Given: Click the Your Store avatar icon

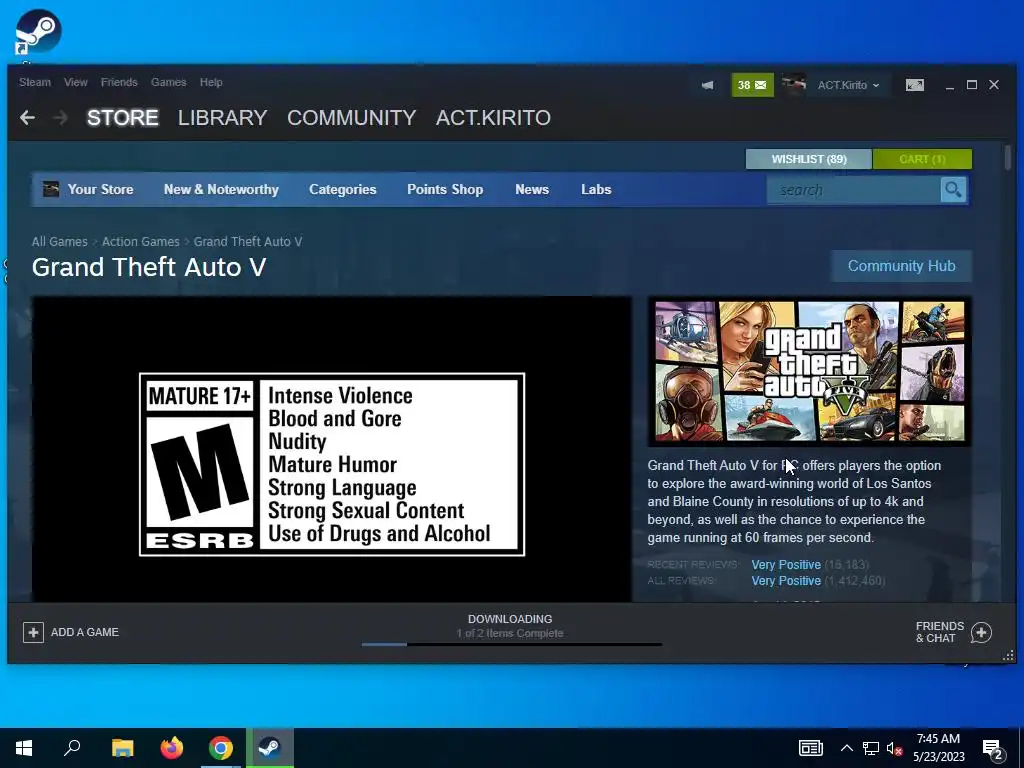Looking at the screenshot, I should coord(51,189).
